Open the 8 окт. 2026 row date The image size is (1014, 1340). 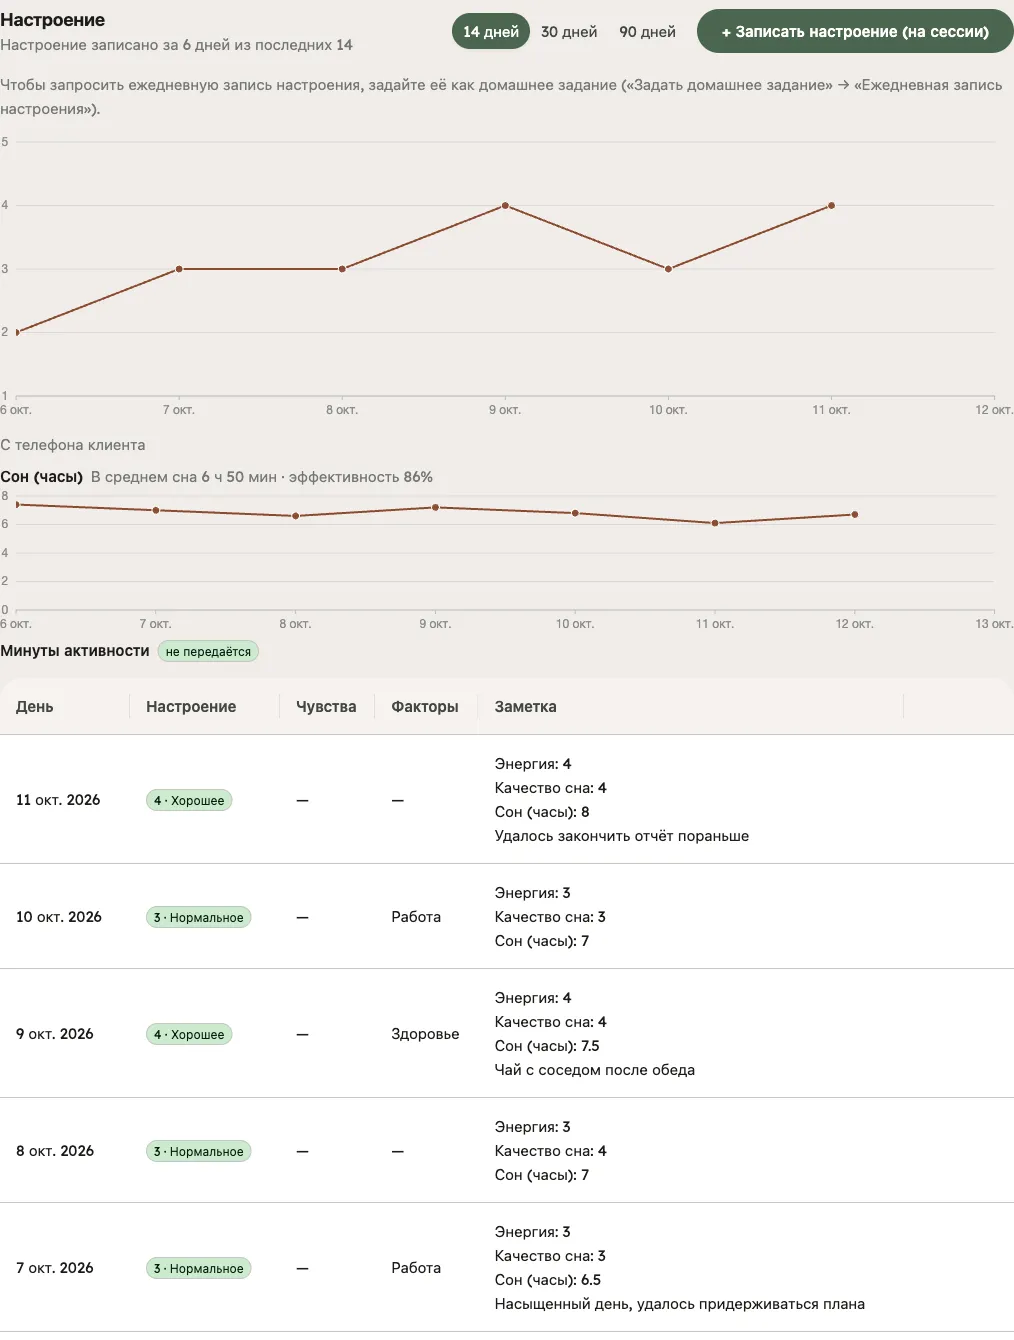55,1151
